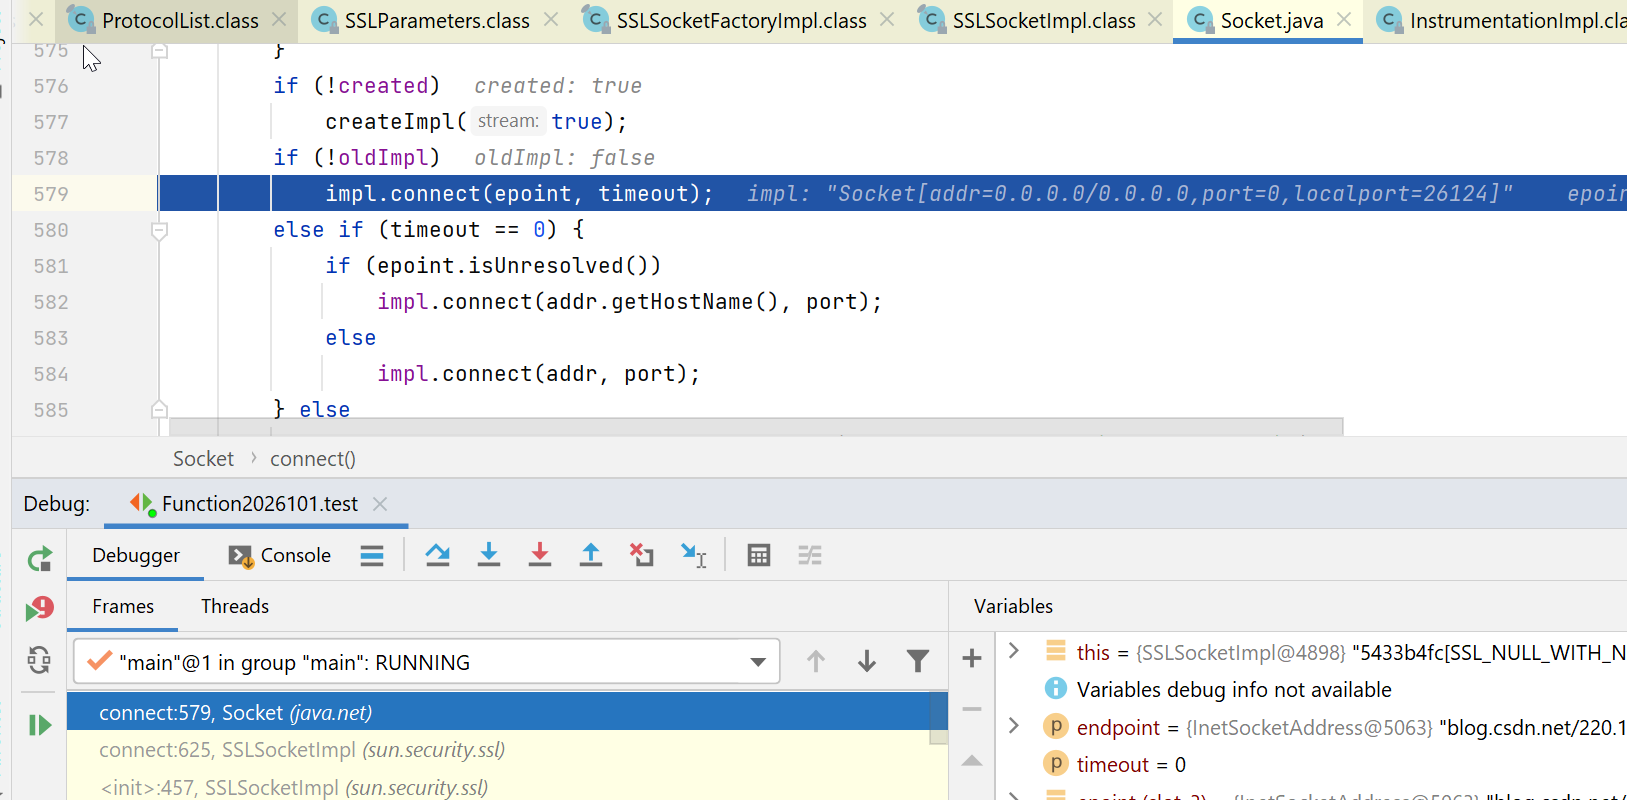The image size is (1627, 800).
Task: Toggle the frames filter funnel icon
Action: coord(917,661)
